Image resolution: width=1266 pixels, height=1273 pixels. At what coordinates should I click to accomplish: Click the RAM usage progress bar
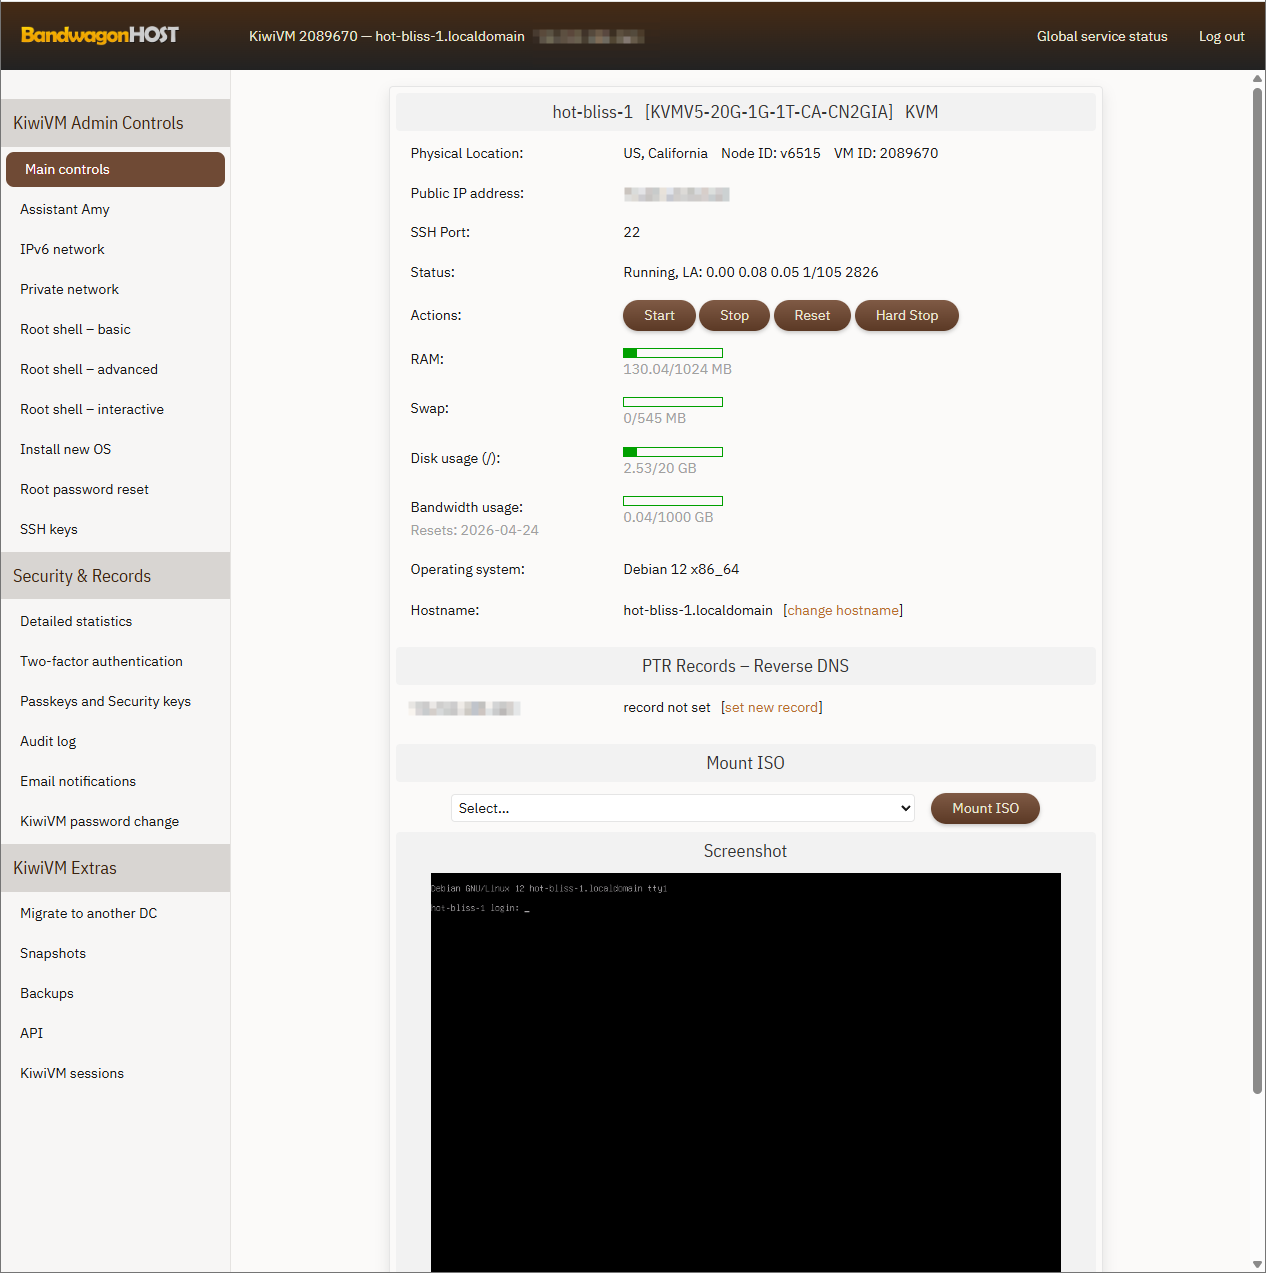[672, 353]
